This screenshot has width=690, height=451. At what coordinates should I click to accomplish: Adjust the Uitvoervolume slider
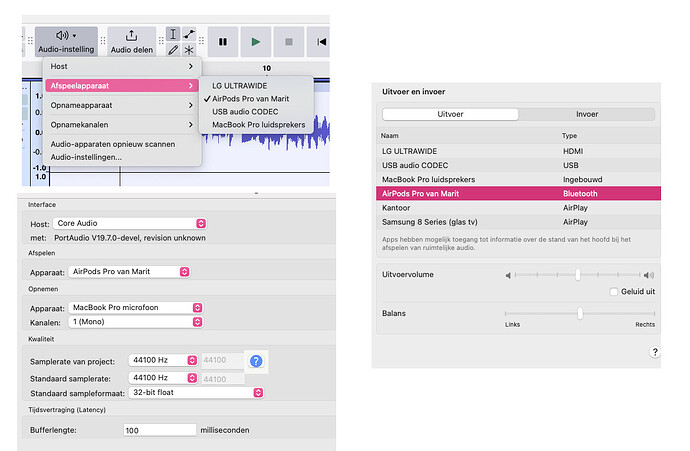[x=578, y=275]
